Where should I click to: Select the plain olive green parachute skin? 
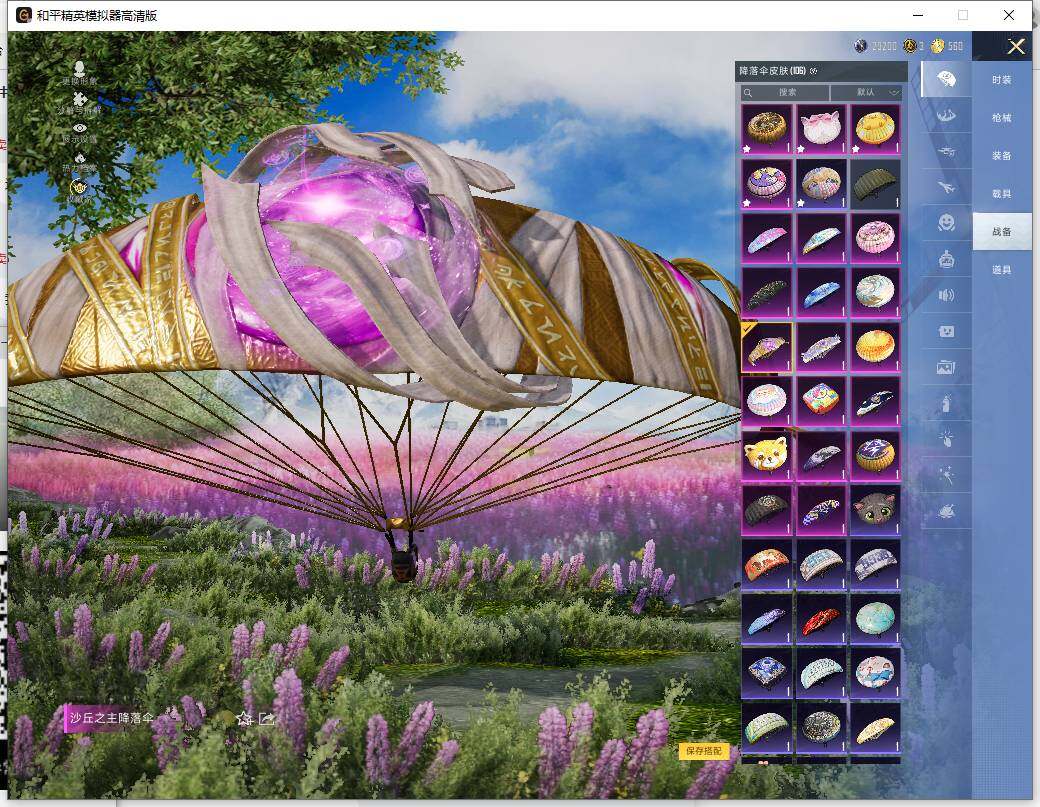[875, 182]
